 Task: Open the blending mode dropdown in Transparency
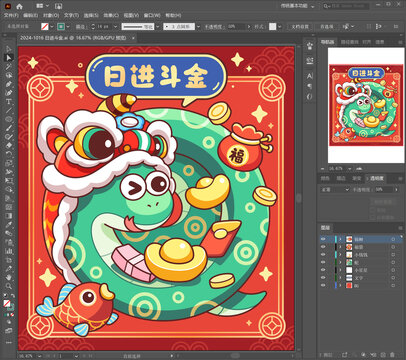[335, 189]
